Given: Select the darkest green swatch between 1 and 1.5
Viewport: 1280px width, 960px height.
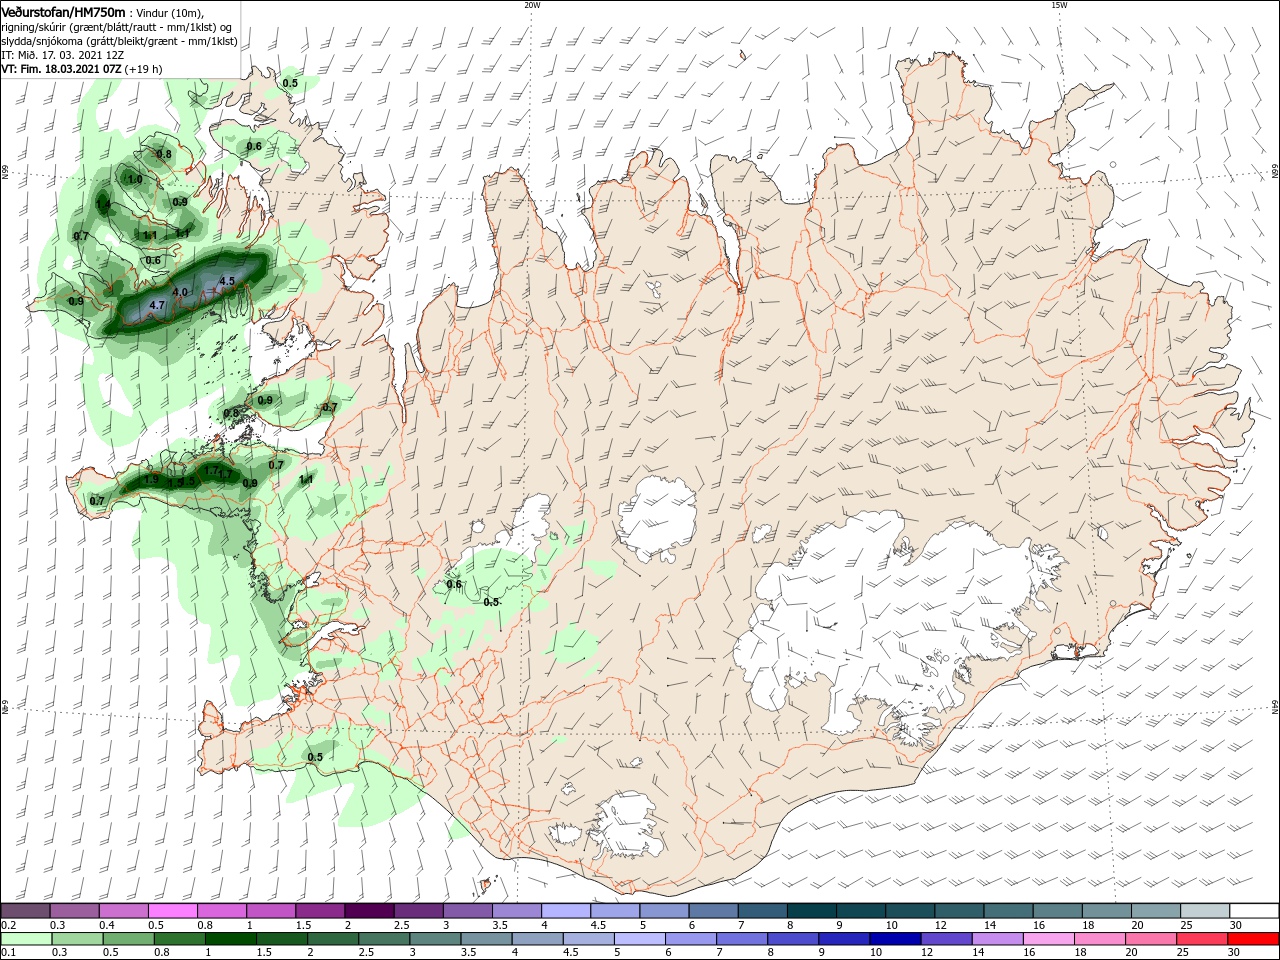Looking at the screenshot, I should [x=229, y=939].
